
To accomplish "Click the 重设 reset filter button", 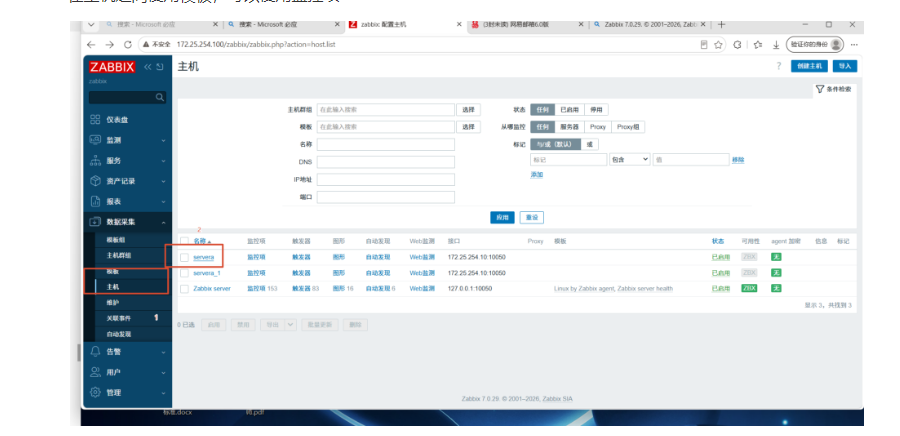I will (x=532, y=217).
